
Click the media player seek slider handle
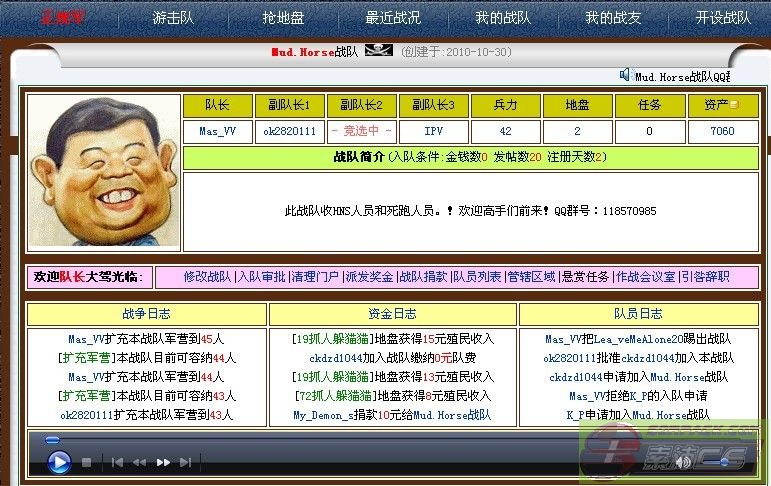[x=52, y=439]
